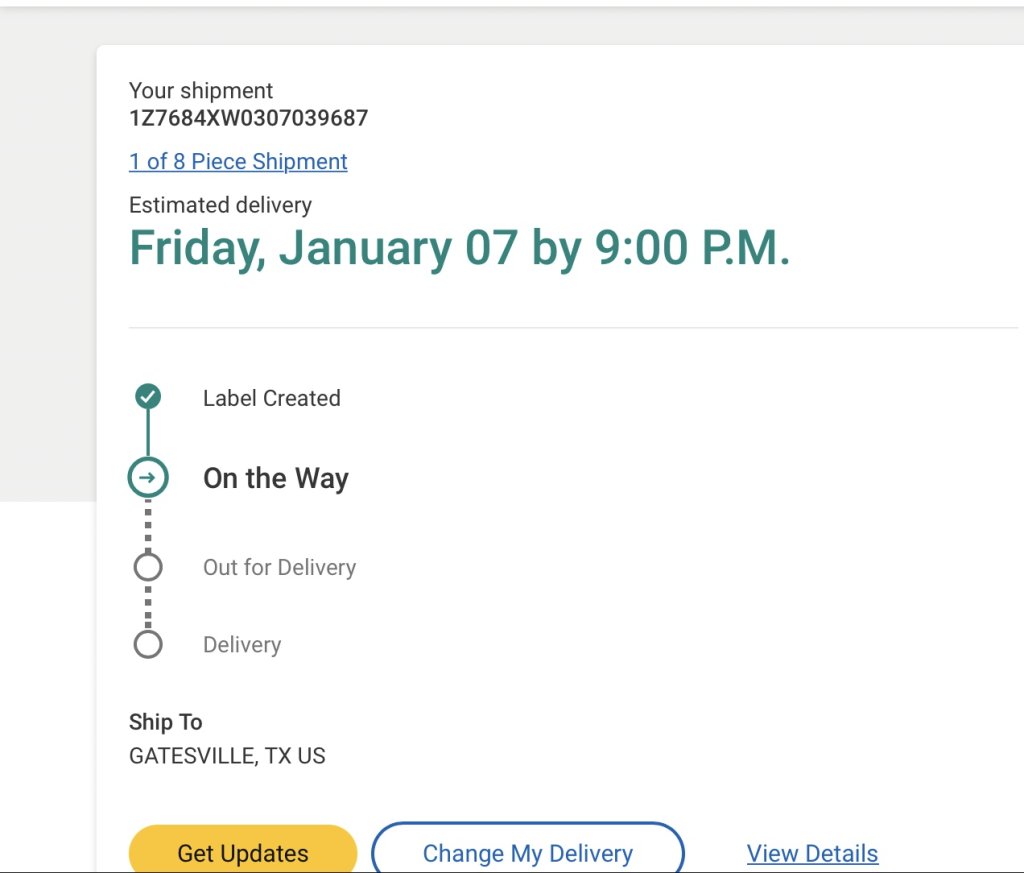Click the Estimated delivery label
Viewport: 1024px width, 873px height.
pyautogui.click(x=221, y=205)
